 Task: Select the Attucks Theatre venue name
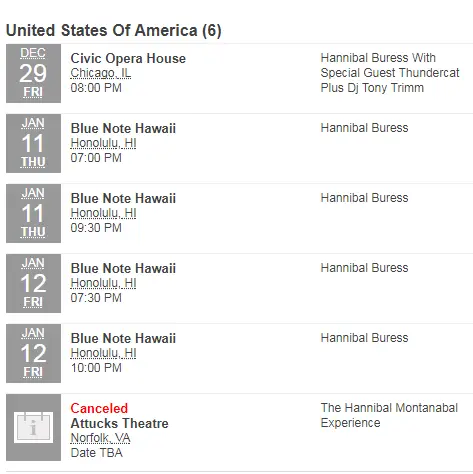click(119, 423)
